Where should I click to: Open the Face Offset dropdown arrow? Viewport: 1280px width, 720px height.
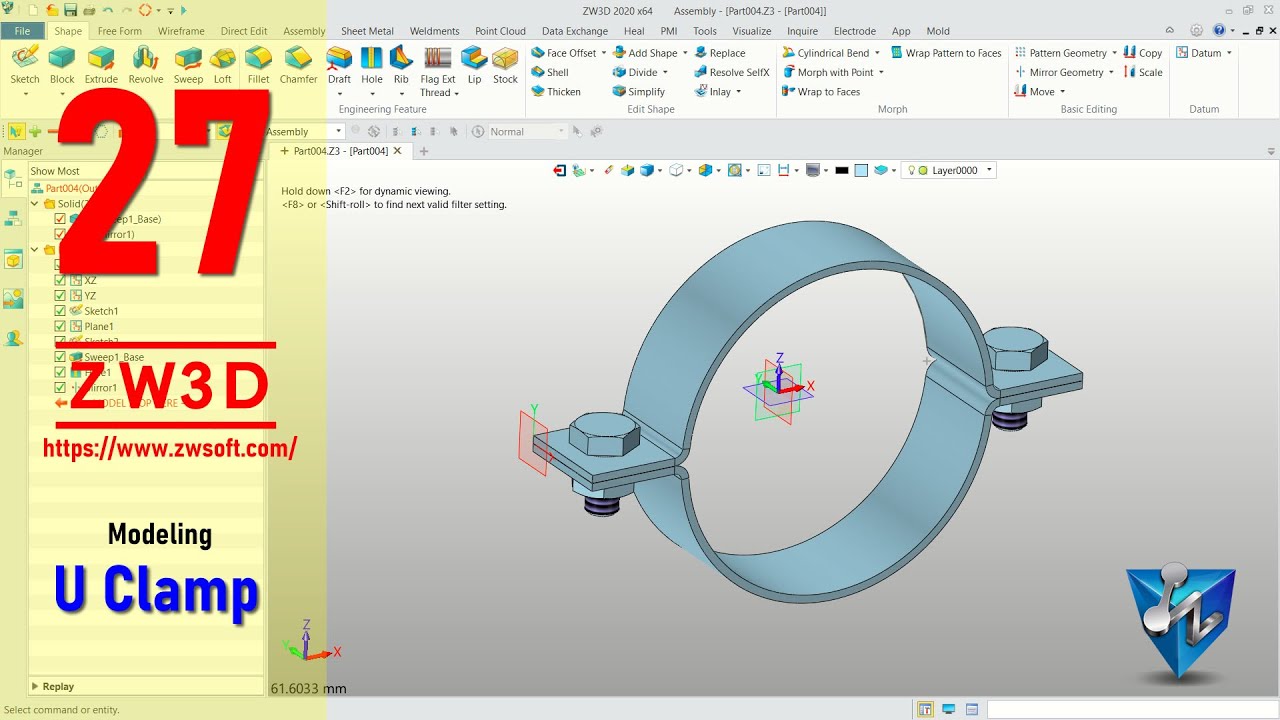[604, 53]
